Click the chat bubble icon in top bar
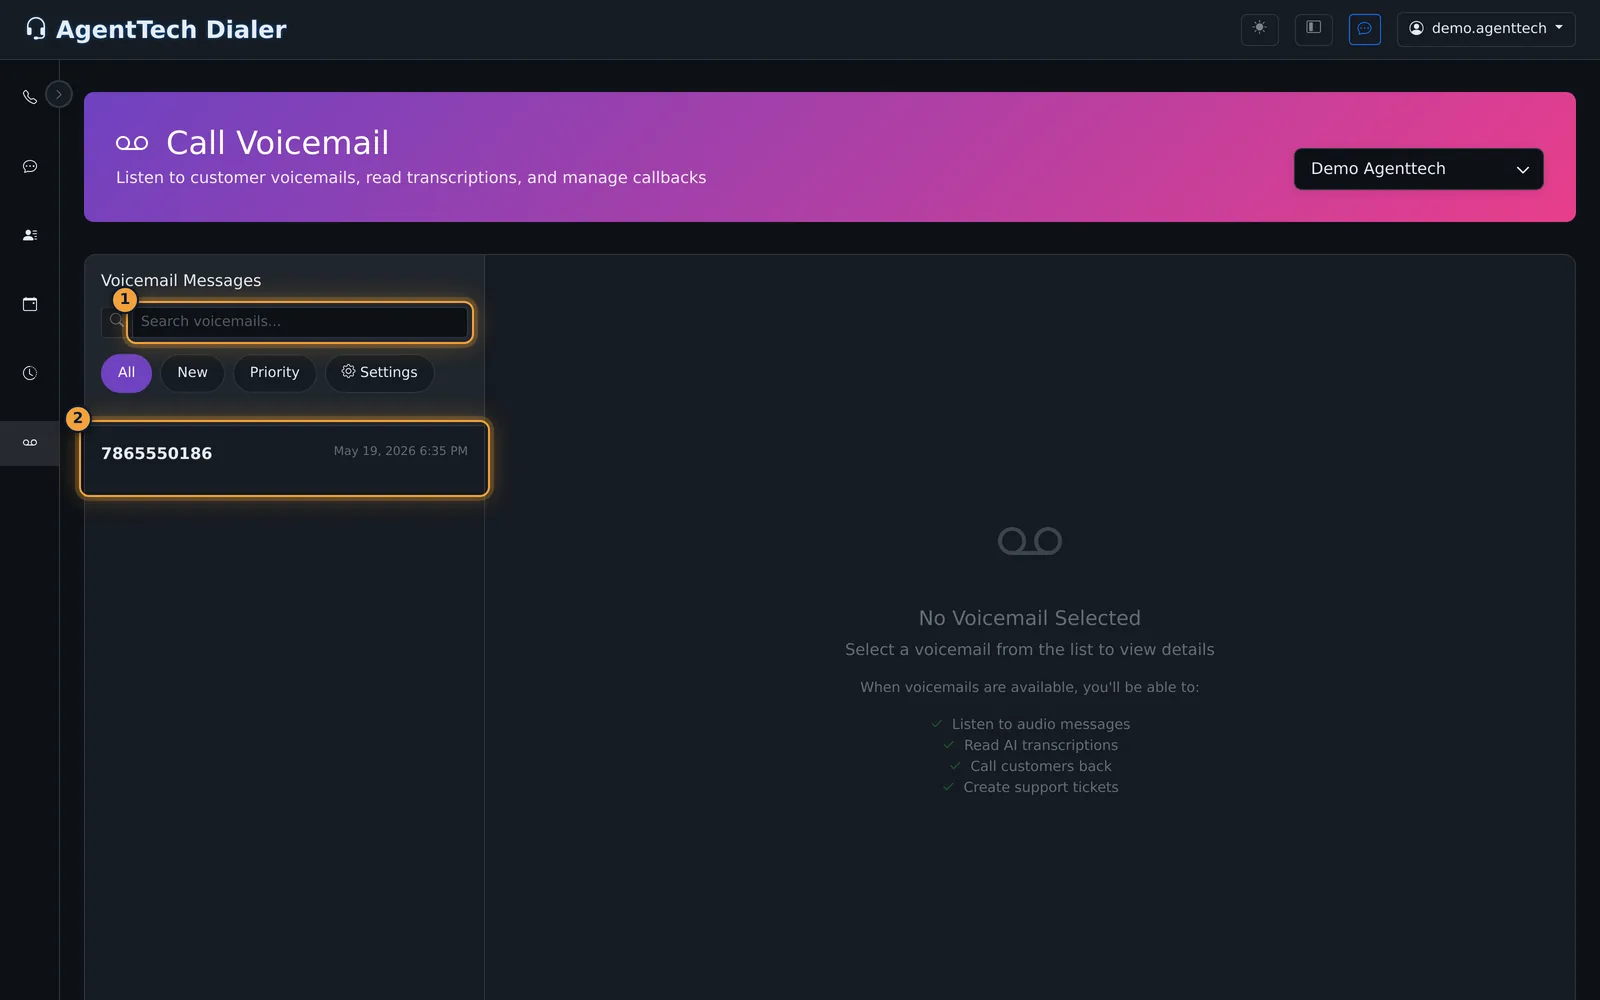 pyautogui.click(x=1364, y=29)
